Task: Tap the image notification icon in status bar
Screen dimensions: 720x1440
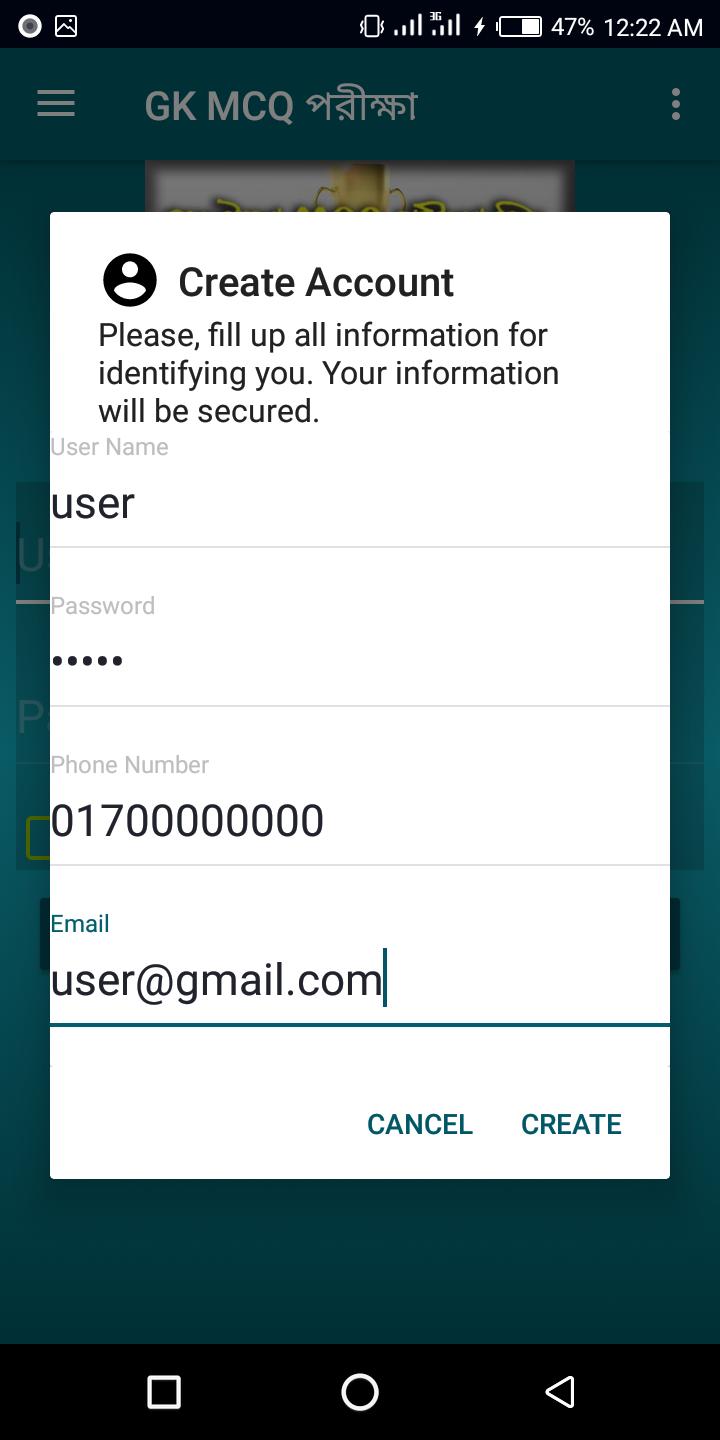Action: pyautogui.click(x=66, y=26)
